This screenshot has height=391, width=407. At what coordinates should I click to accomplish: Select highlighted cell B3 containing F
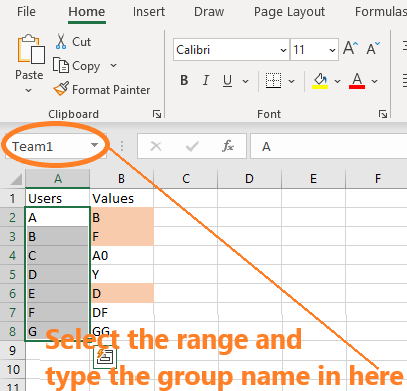(122, 236)
